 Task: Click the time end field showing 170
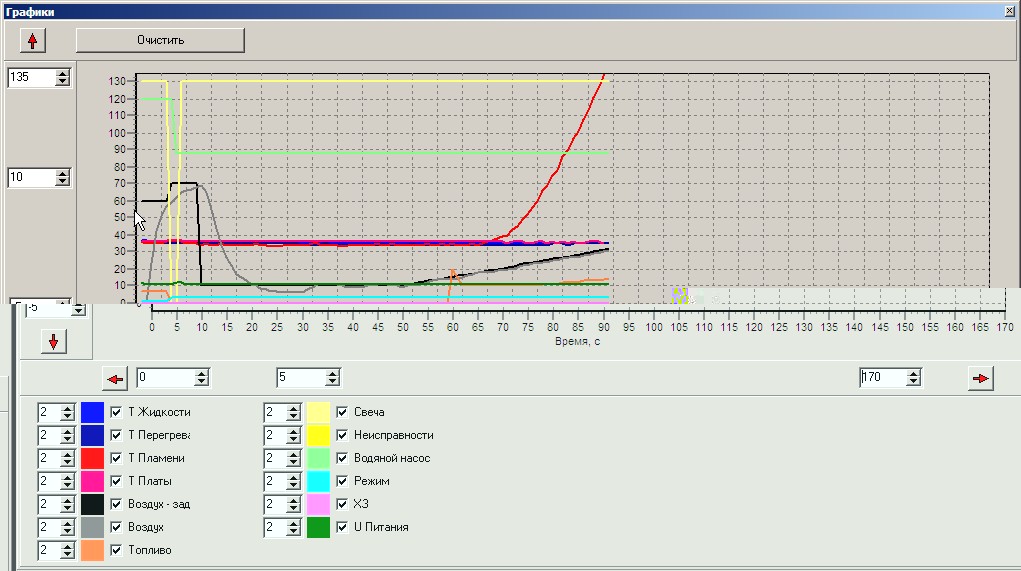[x=883, y=377]
